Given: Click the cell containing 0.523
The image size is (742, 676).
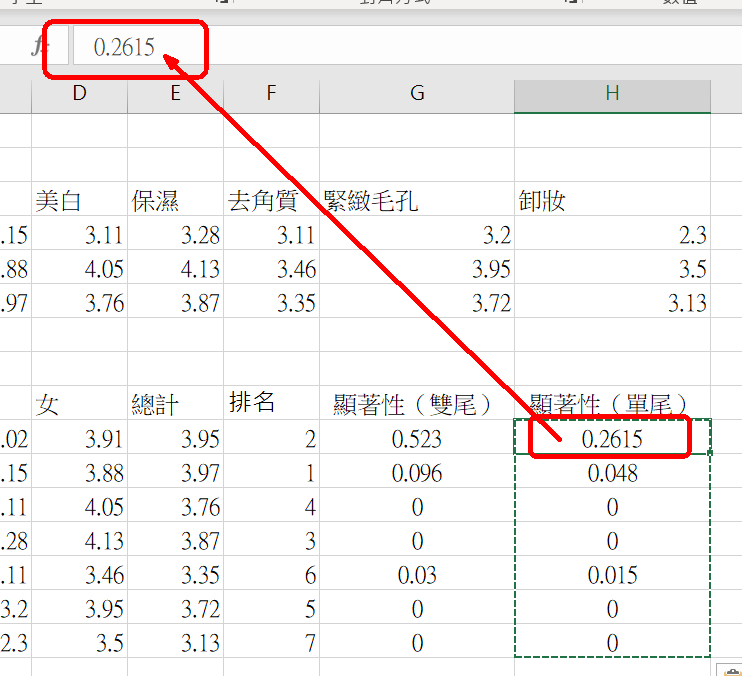Looking at the screenshot, I should 417,439.
